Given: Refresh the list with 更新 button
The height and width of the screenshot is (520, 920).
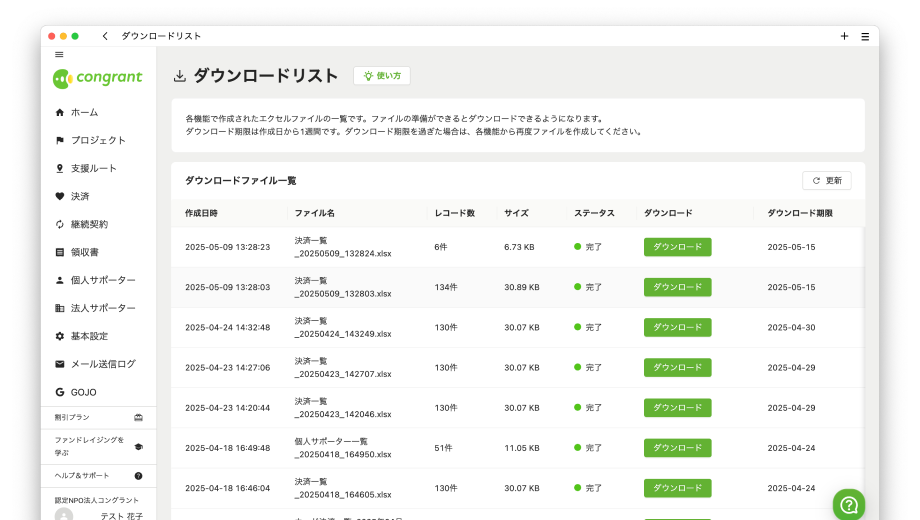Looking at the screenshot, I should tap(827, 181).
